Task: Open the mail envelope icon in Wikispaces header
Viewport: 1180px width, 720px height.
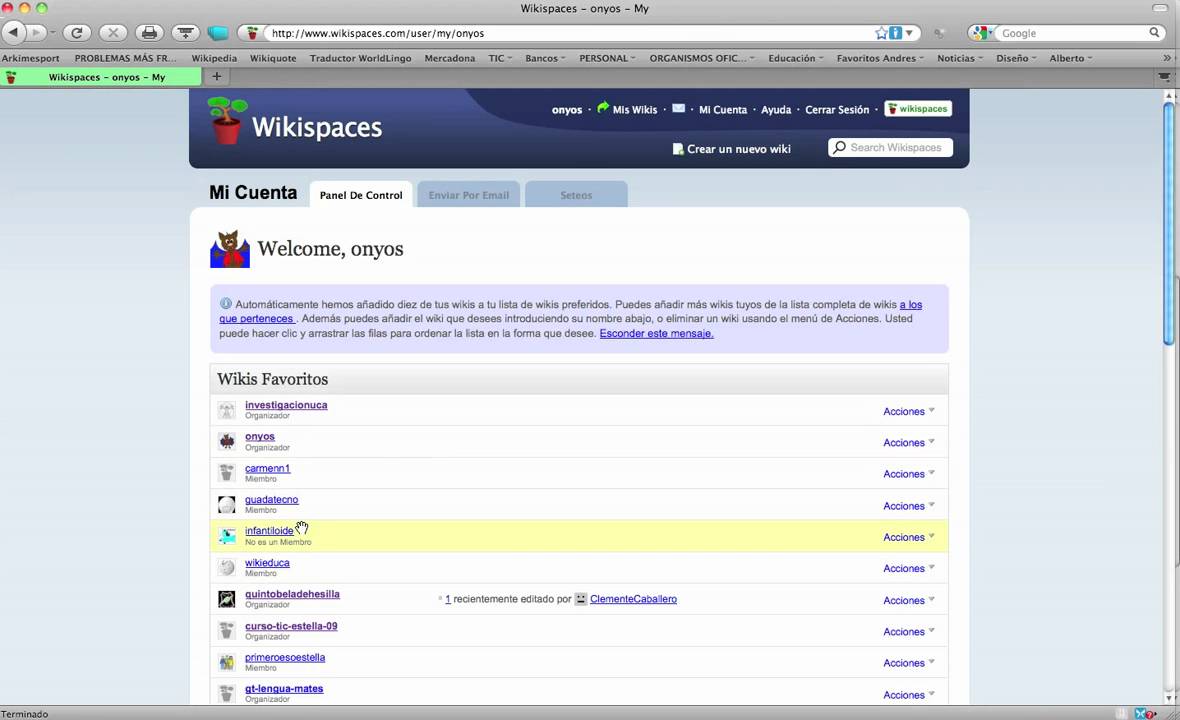Action: 678,109
